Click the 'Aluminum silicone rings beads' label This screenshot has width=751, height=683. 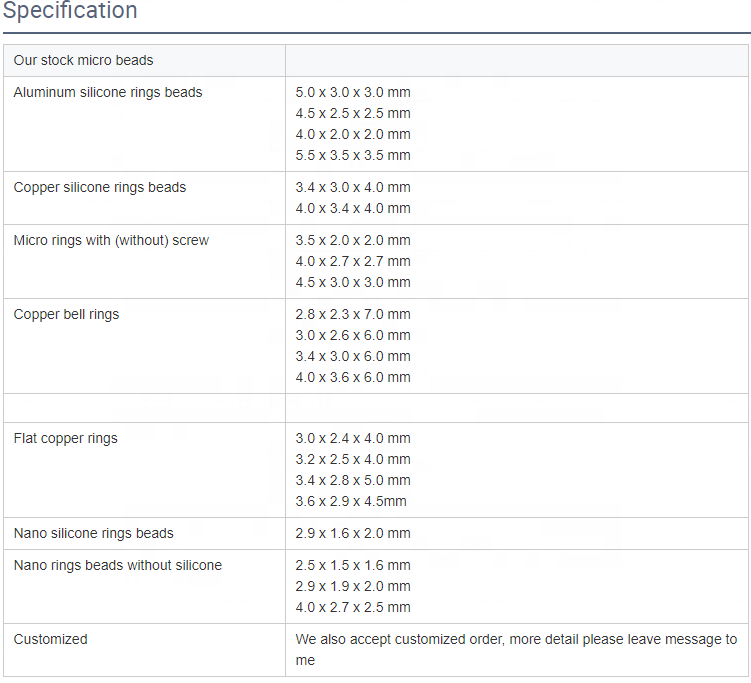tap(108, 92)
